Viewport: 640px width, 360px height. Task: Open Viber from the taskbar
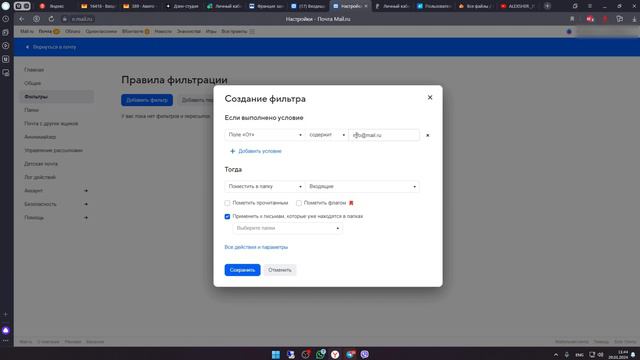(364, 354)
